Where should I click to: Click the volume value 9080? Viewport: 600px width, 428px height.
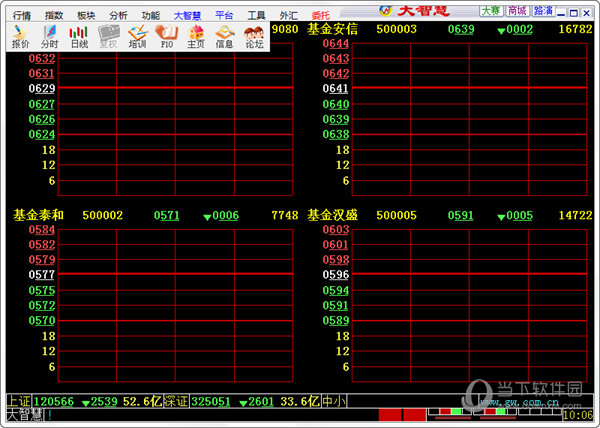click(285, 29)
